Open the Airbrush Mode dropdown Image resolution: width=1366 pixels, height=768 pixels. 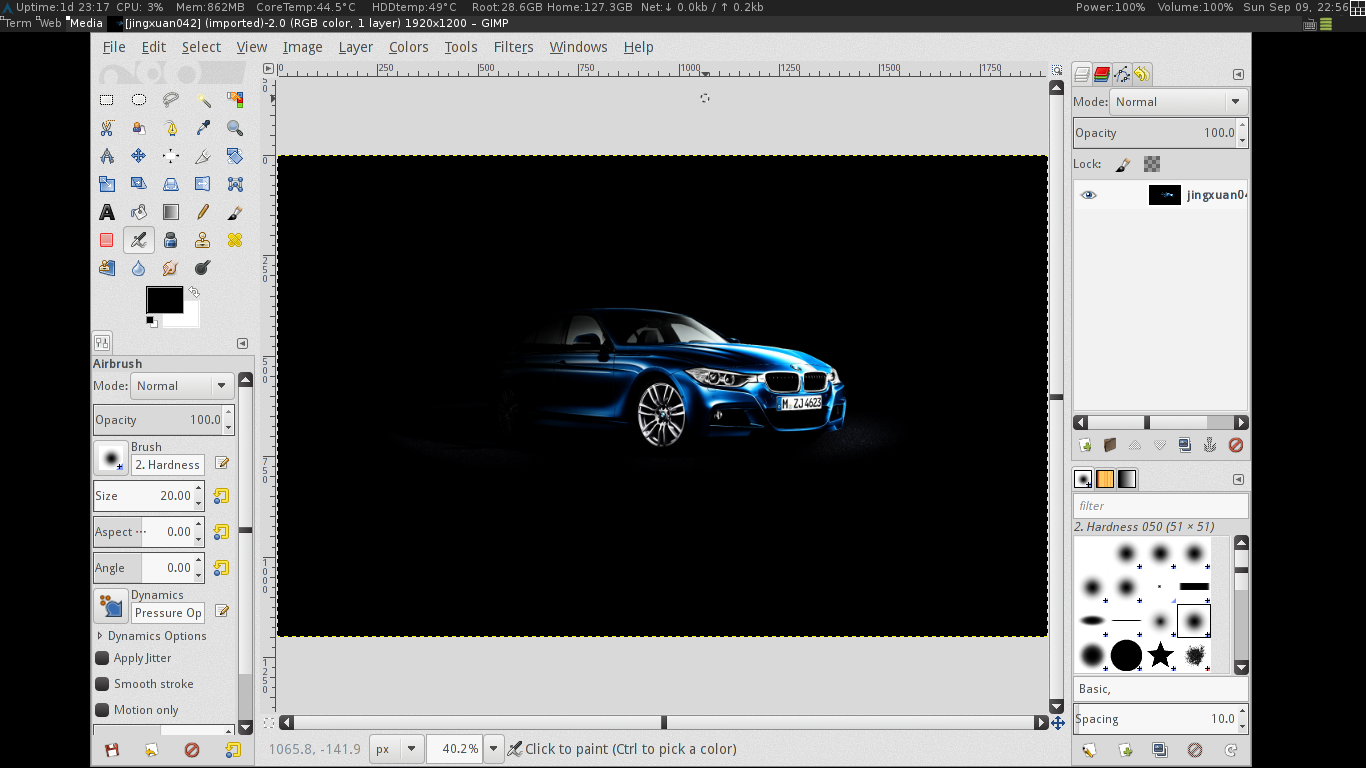pyautogui.click(x=182, y=386)
